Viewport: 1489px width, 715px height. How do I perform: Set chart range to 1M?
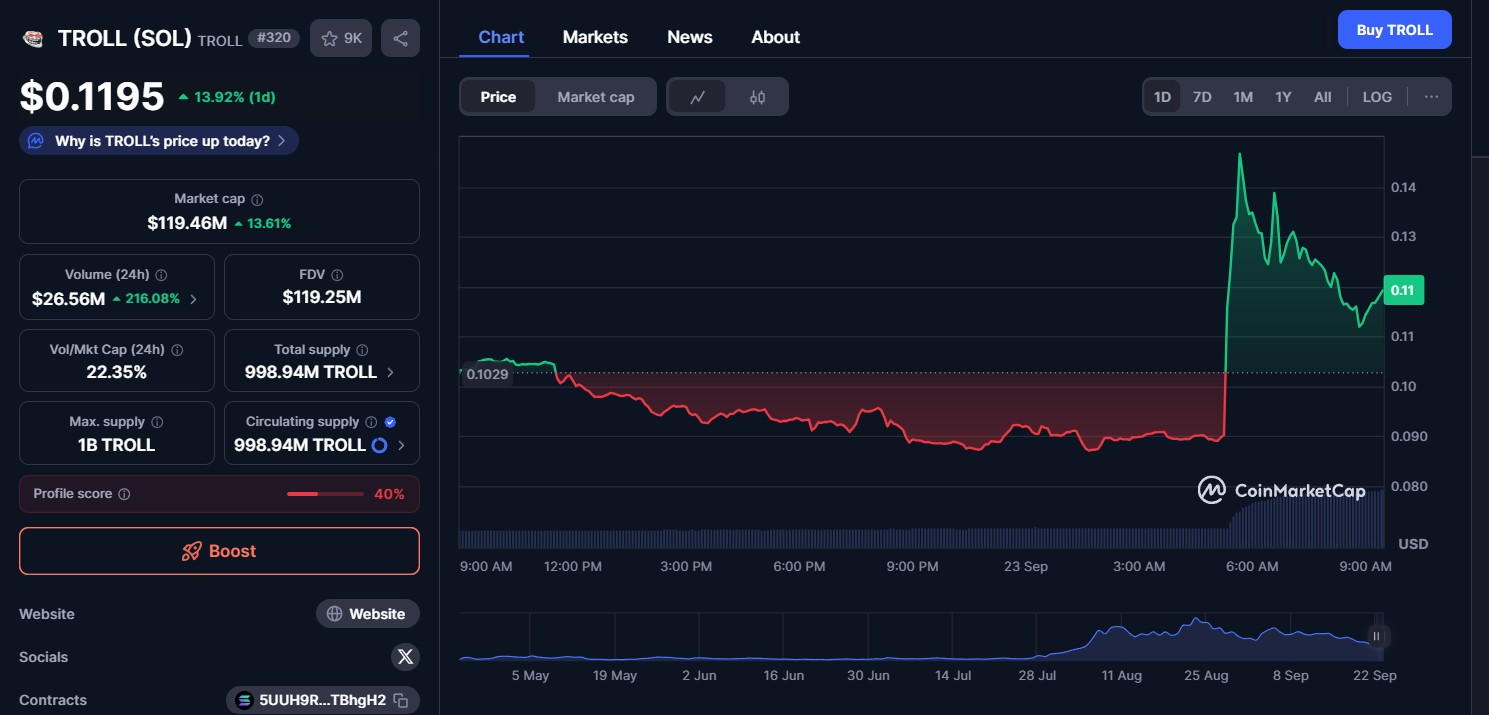[x=1243, y=97]
